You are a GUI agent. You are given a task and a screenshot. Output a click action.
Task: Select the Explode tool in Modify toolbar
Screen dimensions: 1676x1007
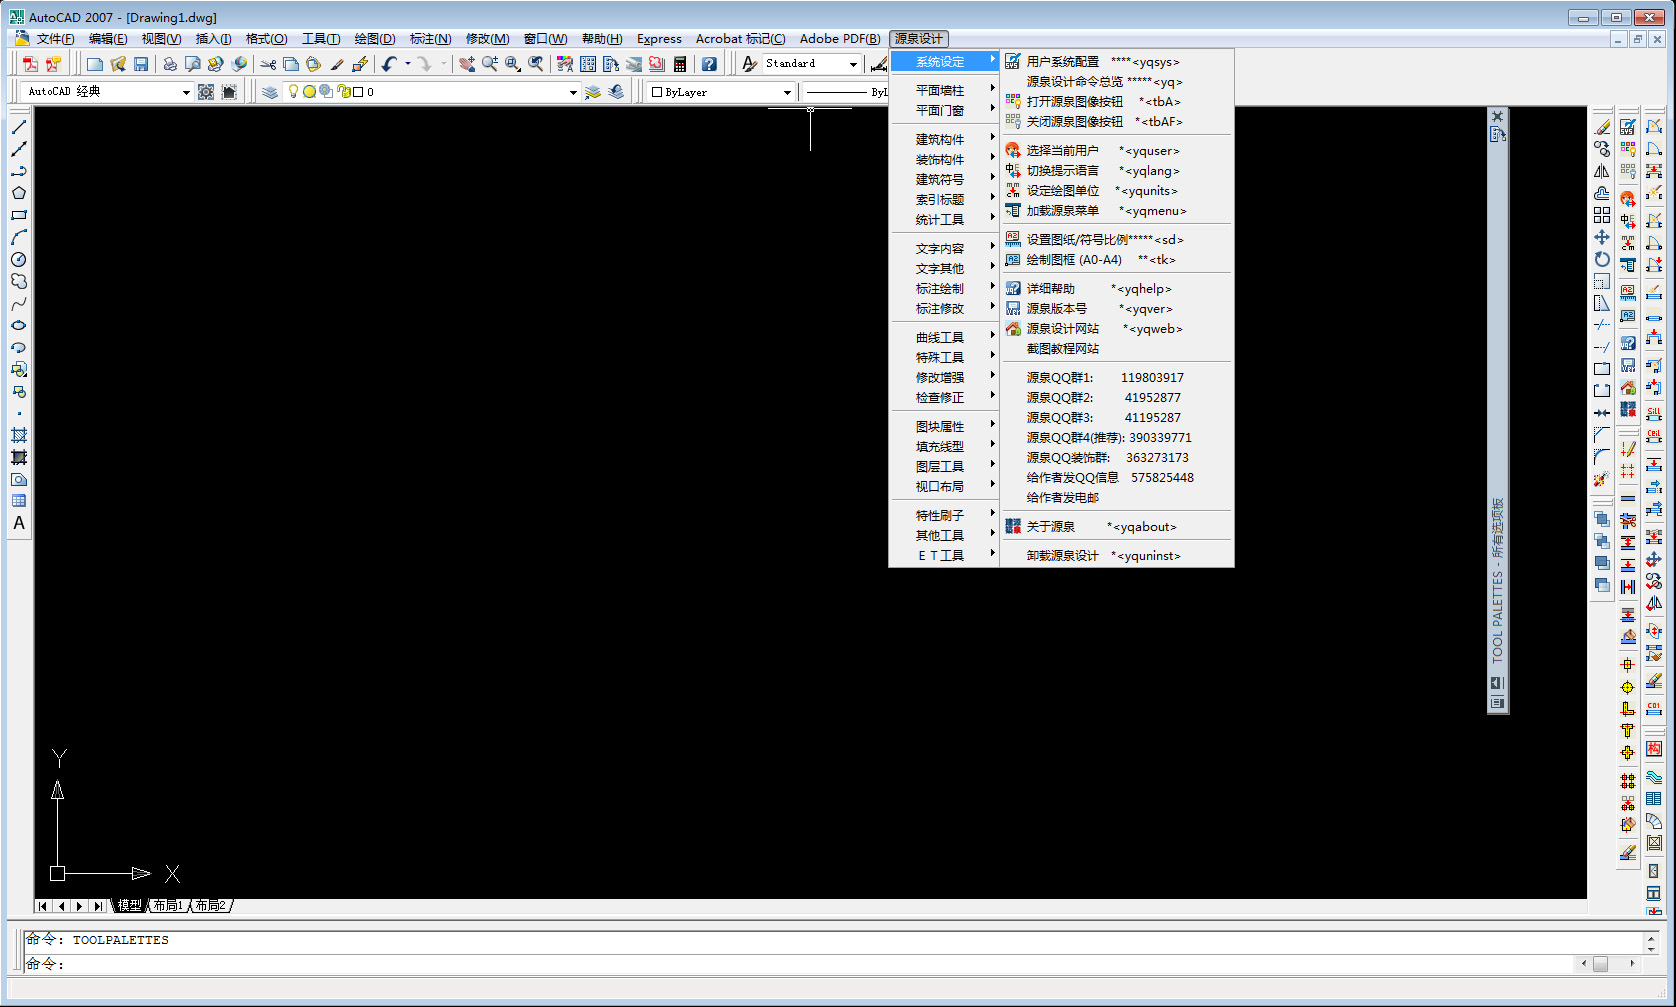coord(1602,479)
